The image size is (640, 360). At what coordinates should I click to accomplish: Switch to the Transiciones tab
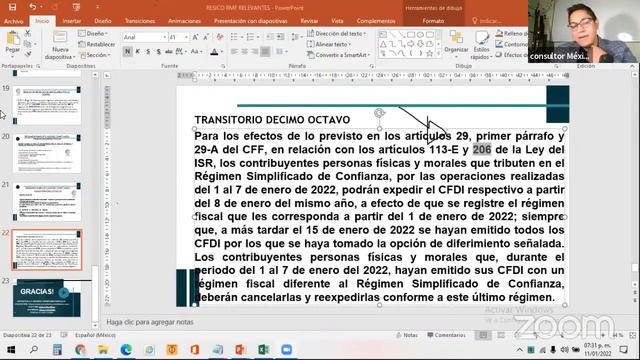(x=140, y=21)
